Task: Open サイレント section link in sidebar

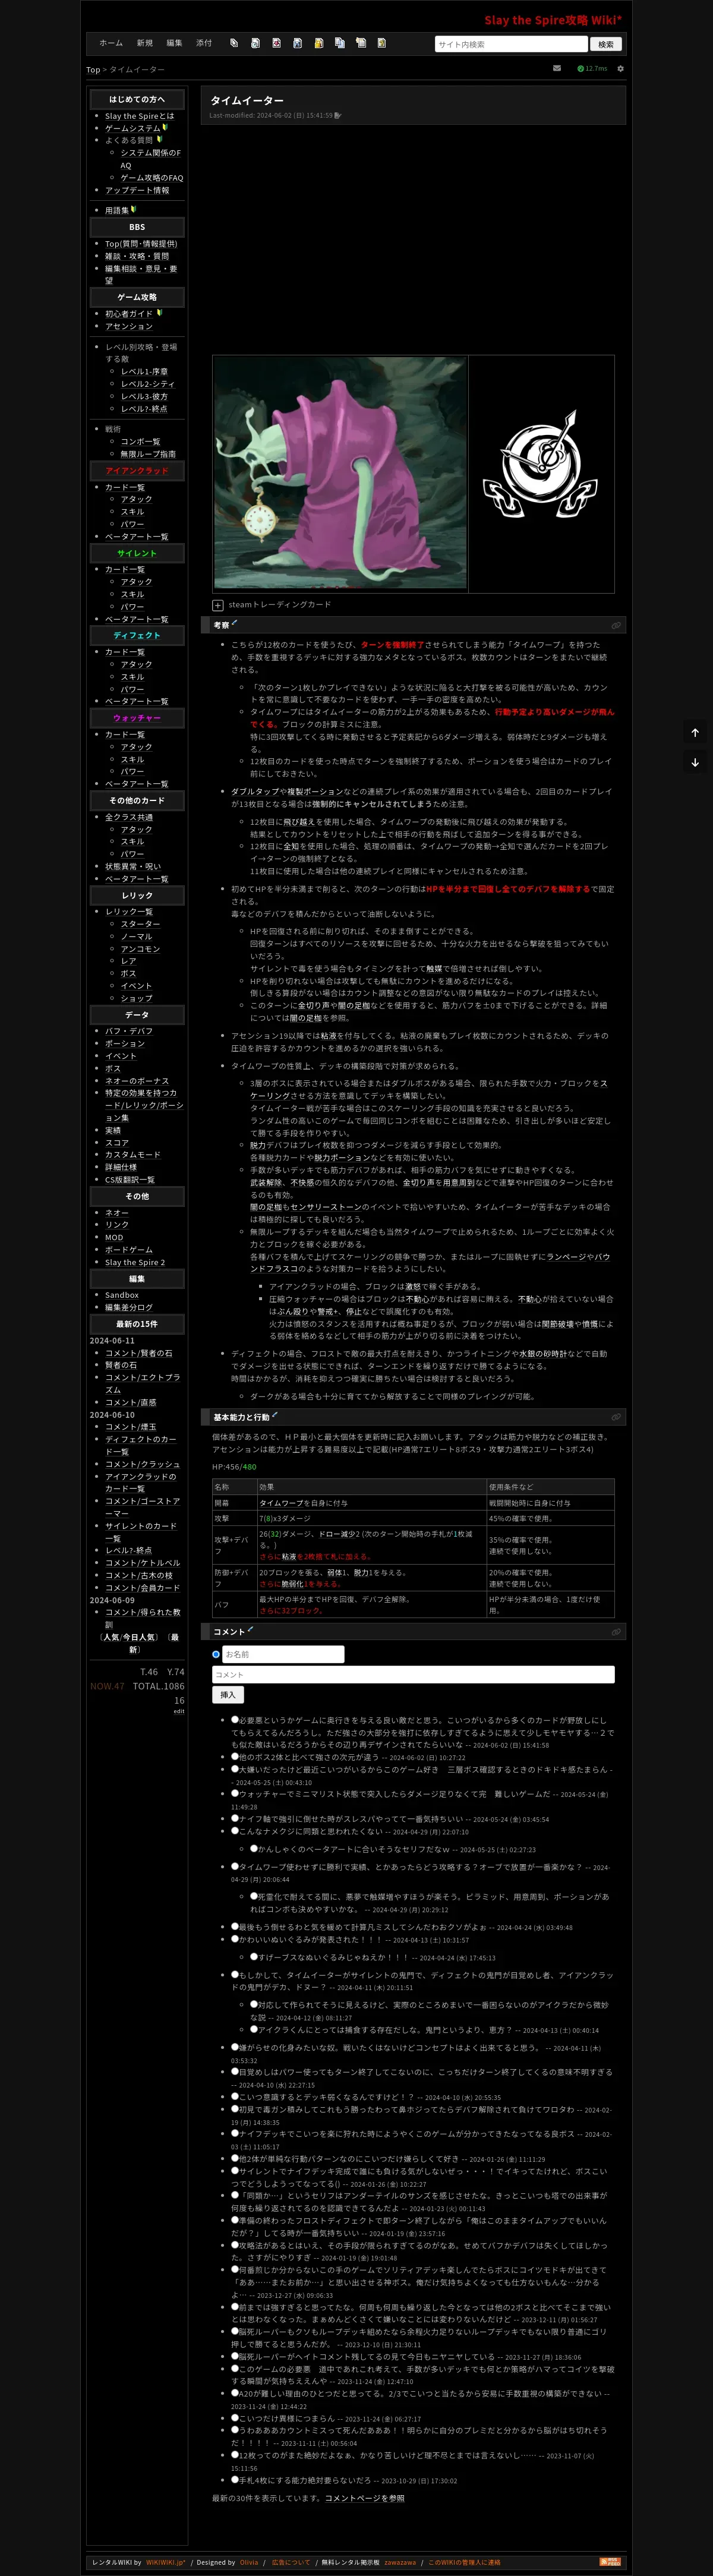Action: [x=137, y=553]
